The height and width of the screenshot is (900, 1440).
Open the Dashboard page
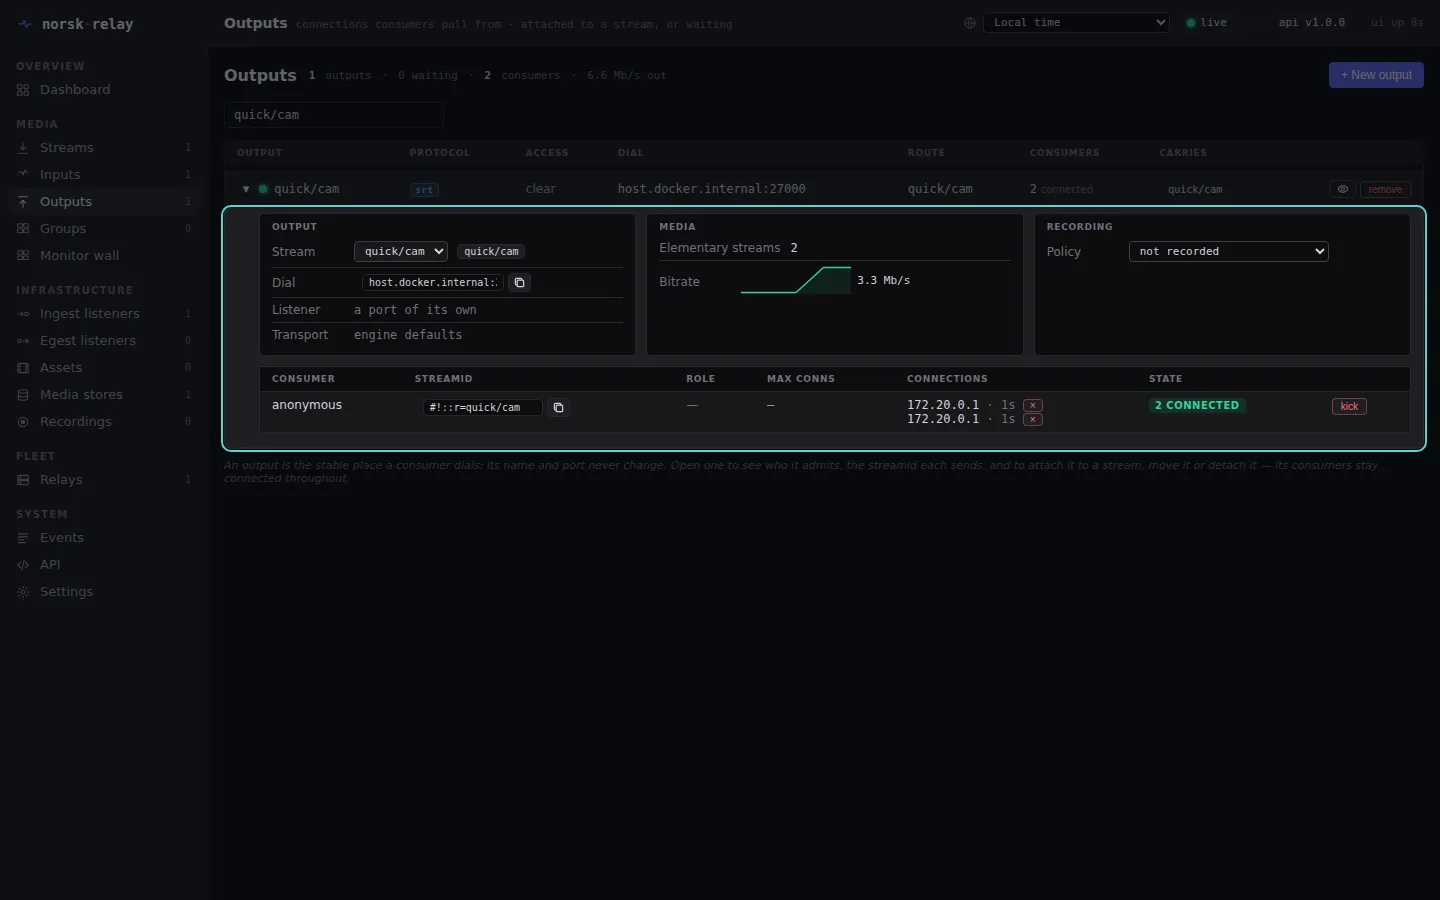(x=75, y=90)
